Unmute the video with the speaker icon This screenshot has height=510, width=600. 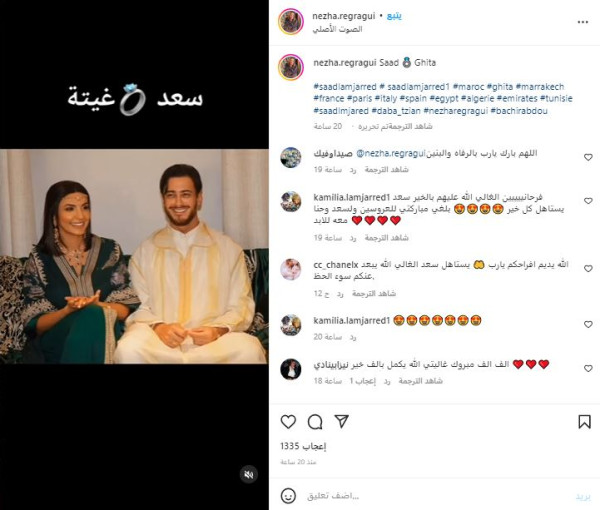click(249, 475)
